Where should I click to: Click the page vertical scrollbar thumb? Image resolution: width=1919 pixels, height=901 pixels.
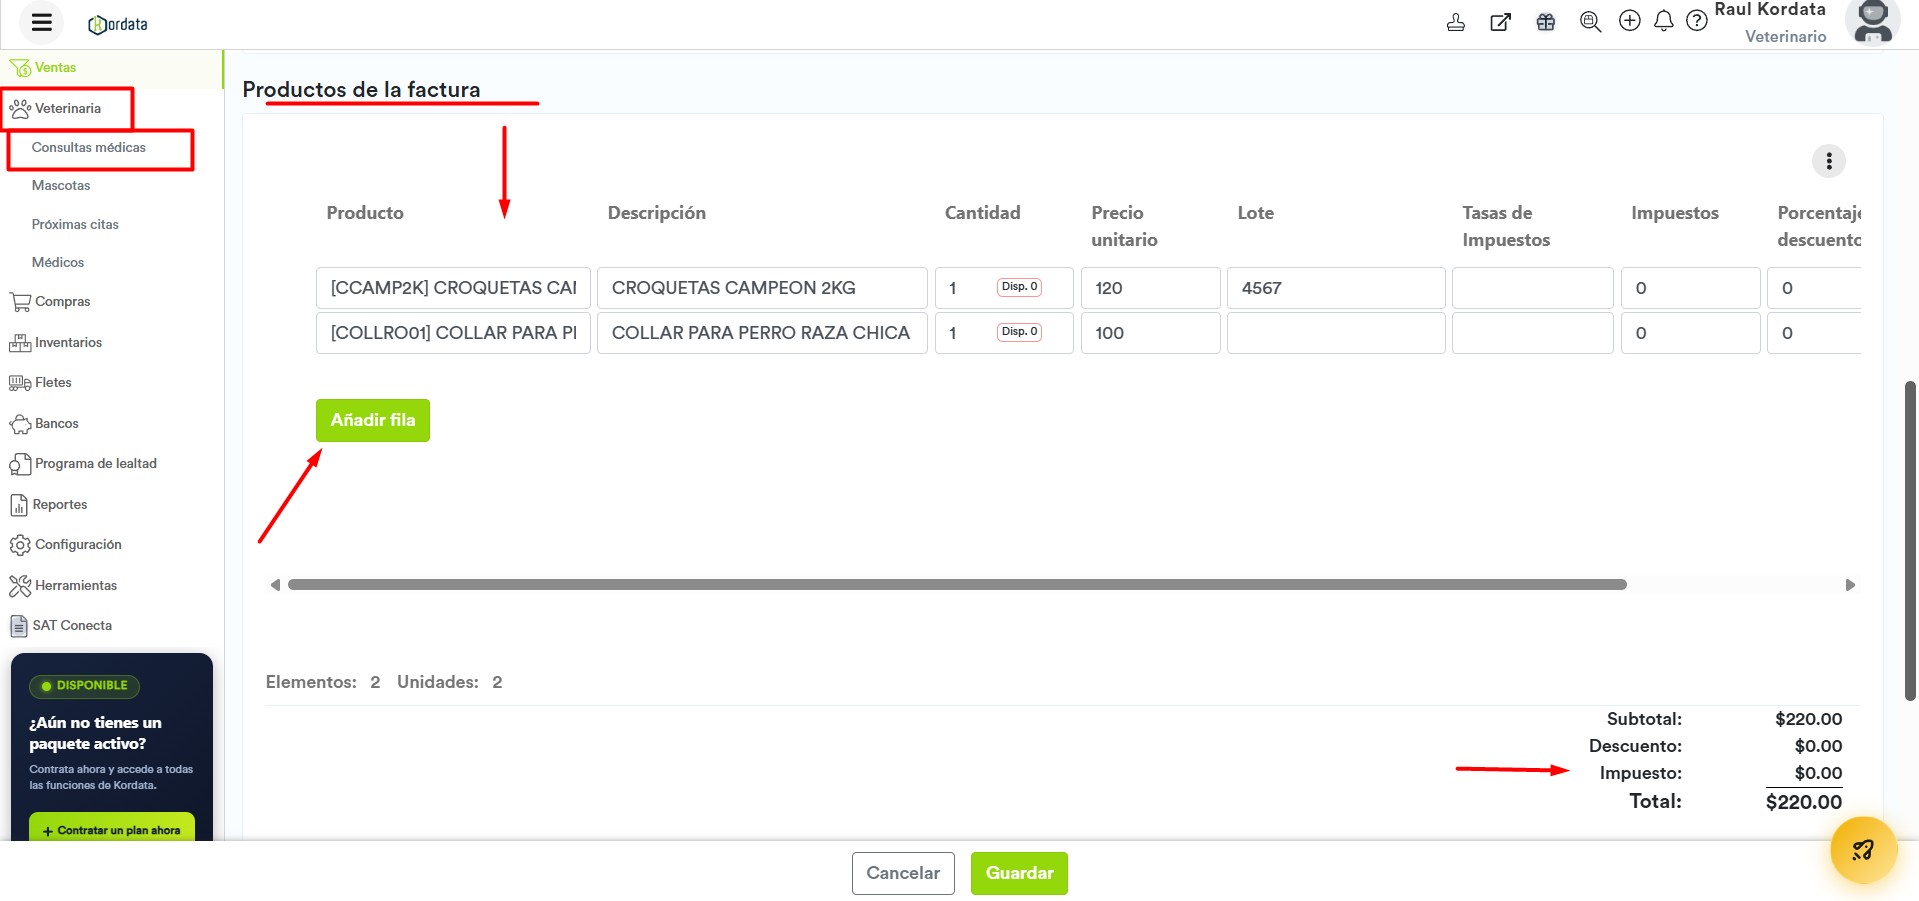pos(1910,540)
